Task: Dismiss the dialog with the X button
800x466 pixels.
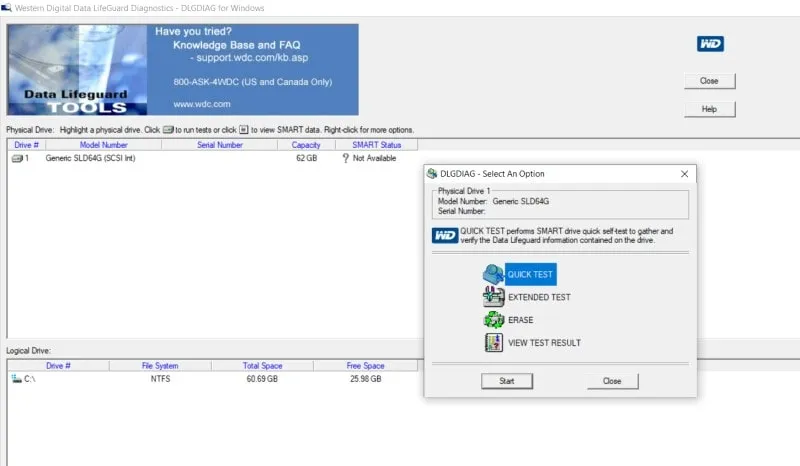Action: pyautogui.click(x=684, y=174)
